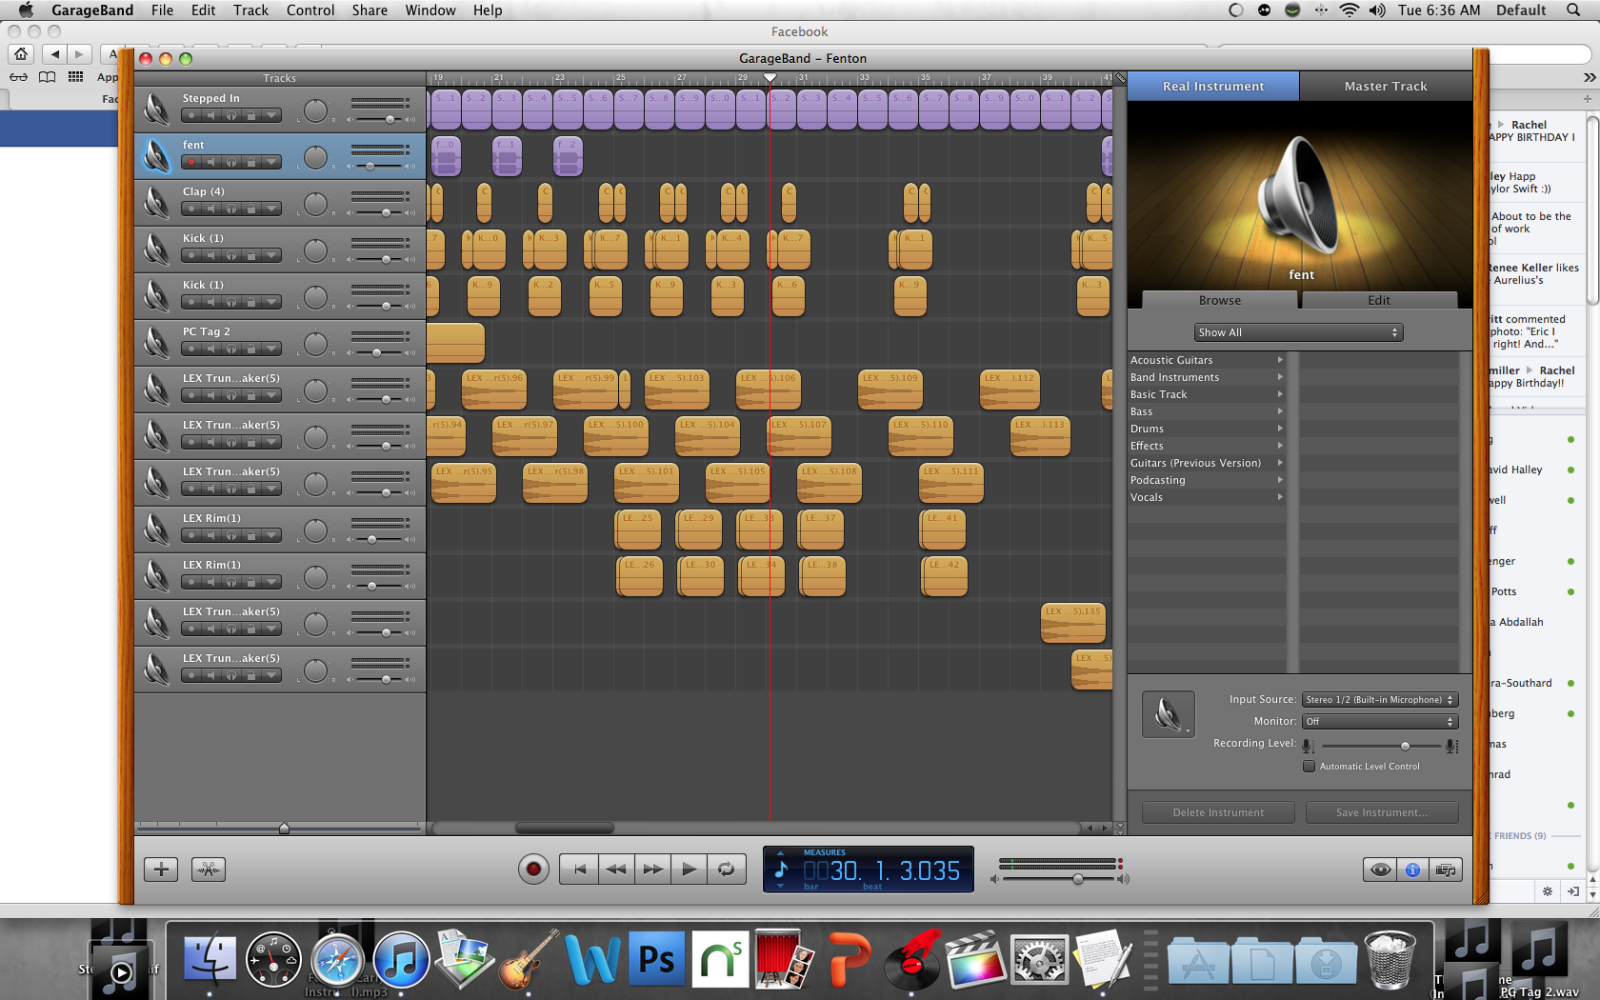Open the Share menu

(369, 10)
